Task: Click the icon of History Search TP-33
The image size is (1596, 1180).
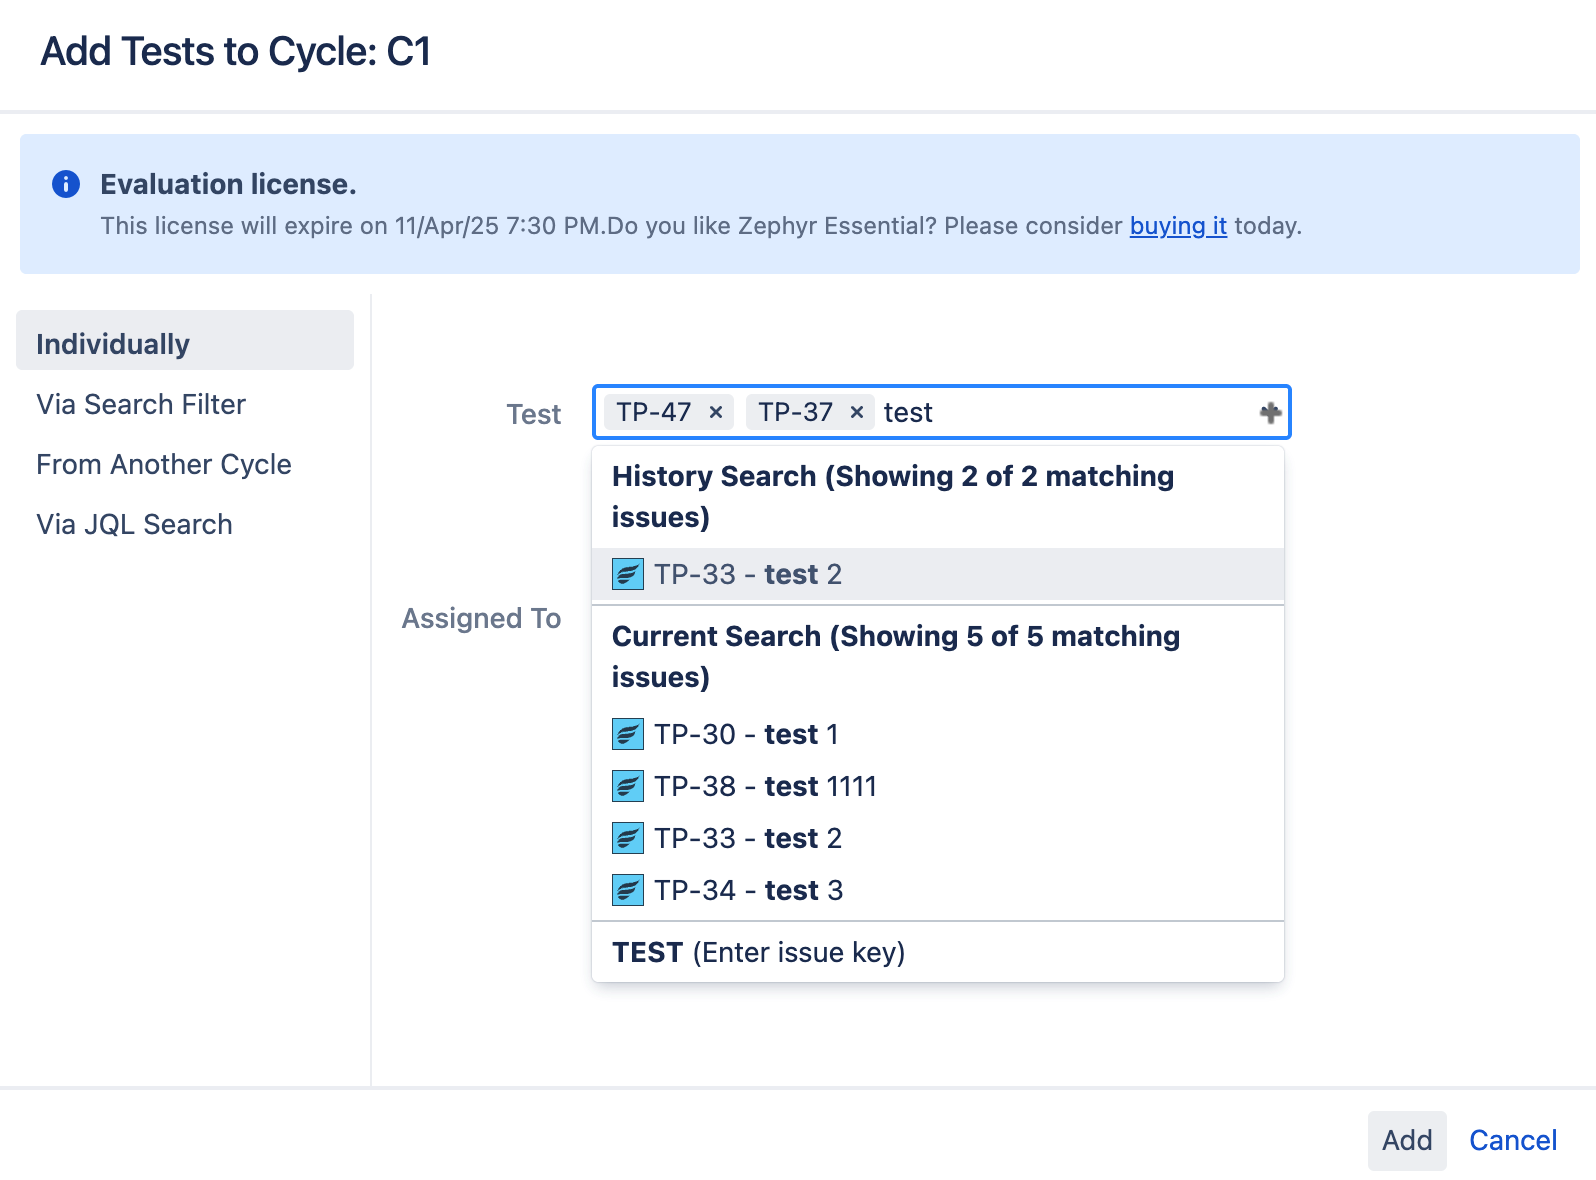Action: coord(627,574)
